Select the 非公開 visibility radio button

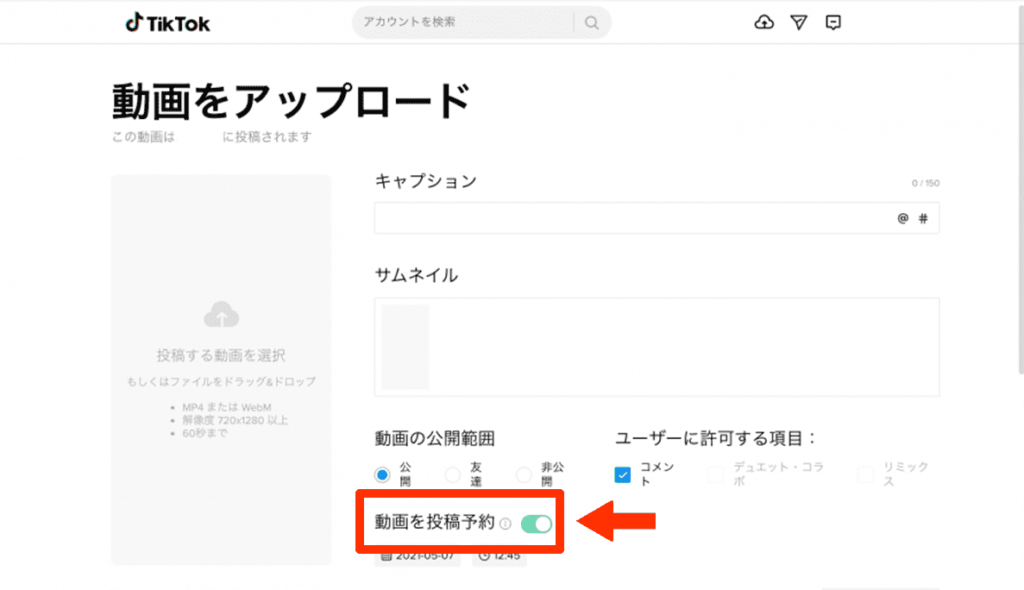[523, 474]
